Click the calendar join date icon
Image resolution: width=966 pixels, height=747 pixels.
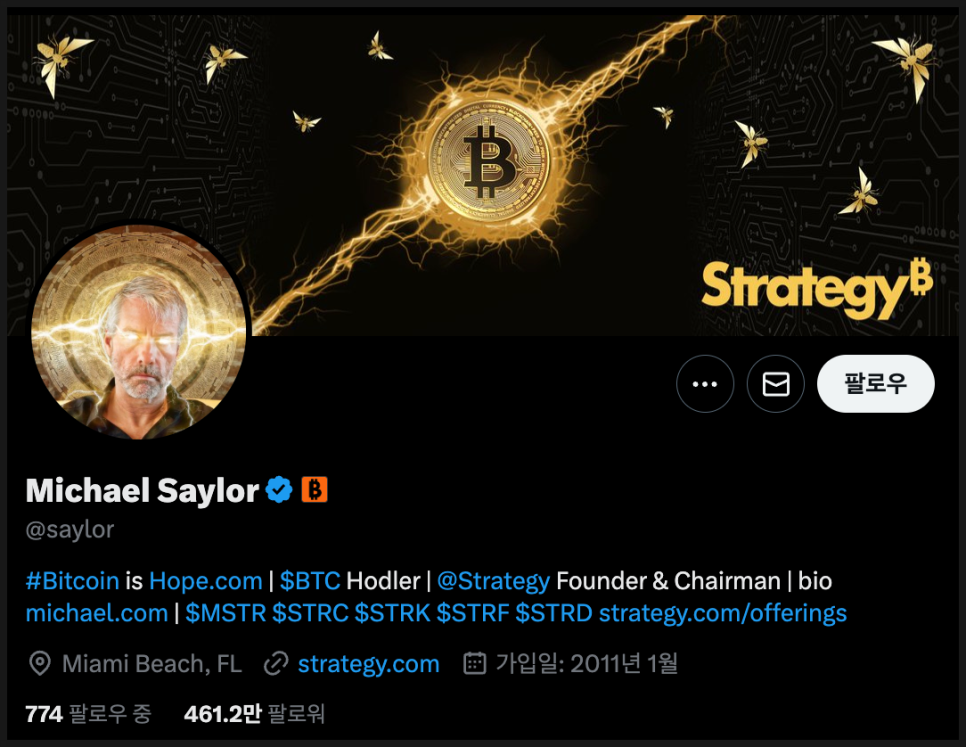[474, 663]
